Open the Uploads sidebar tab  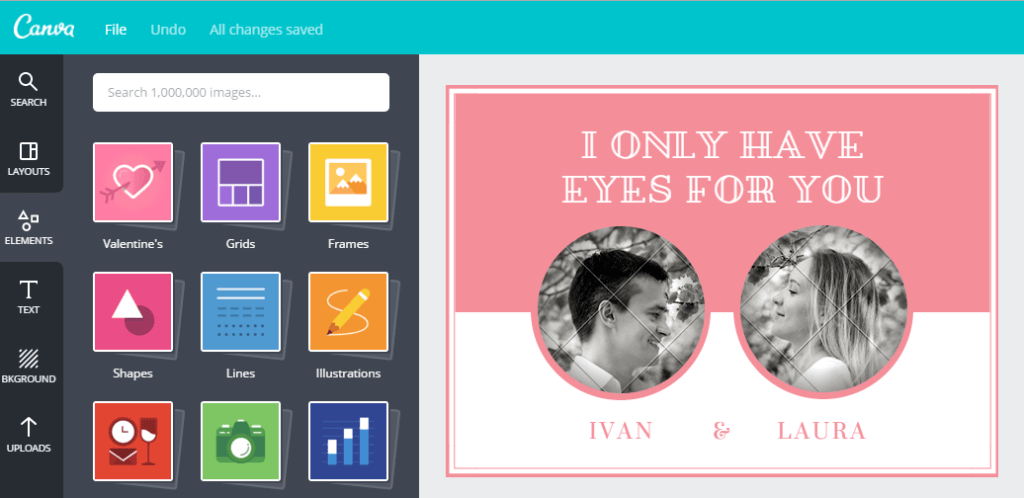[x=29, y=435]
